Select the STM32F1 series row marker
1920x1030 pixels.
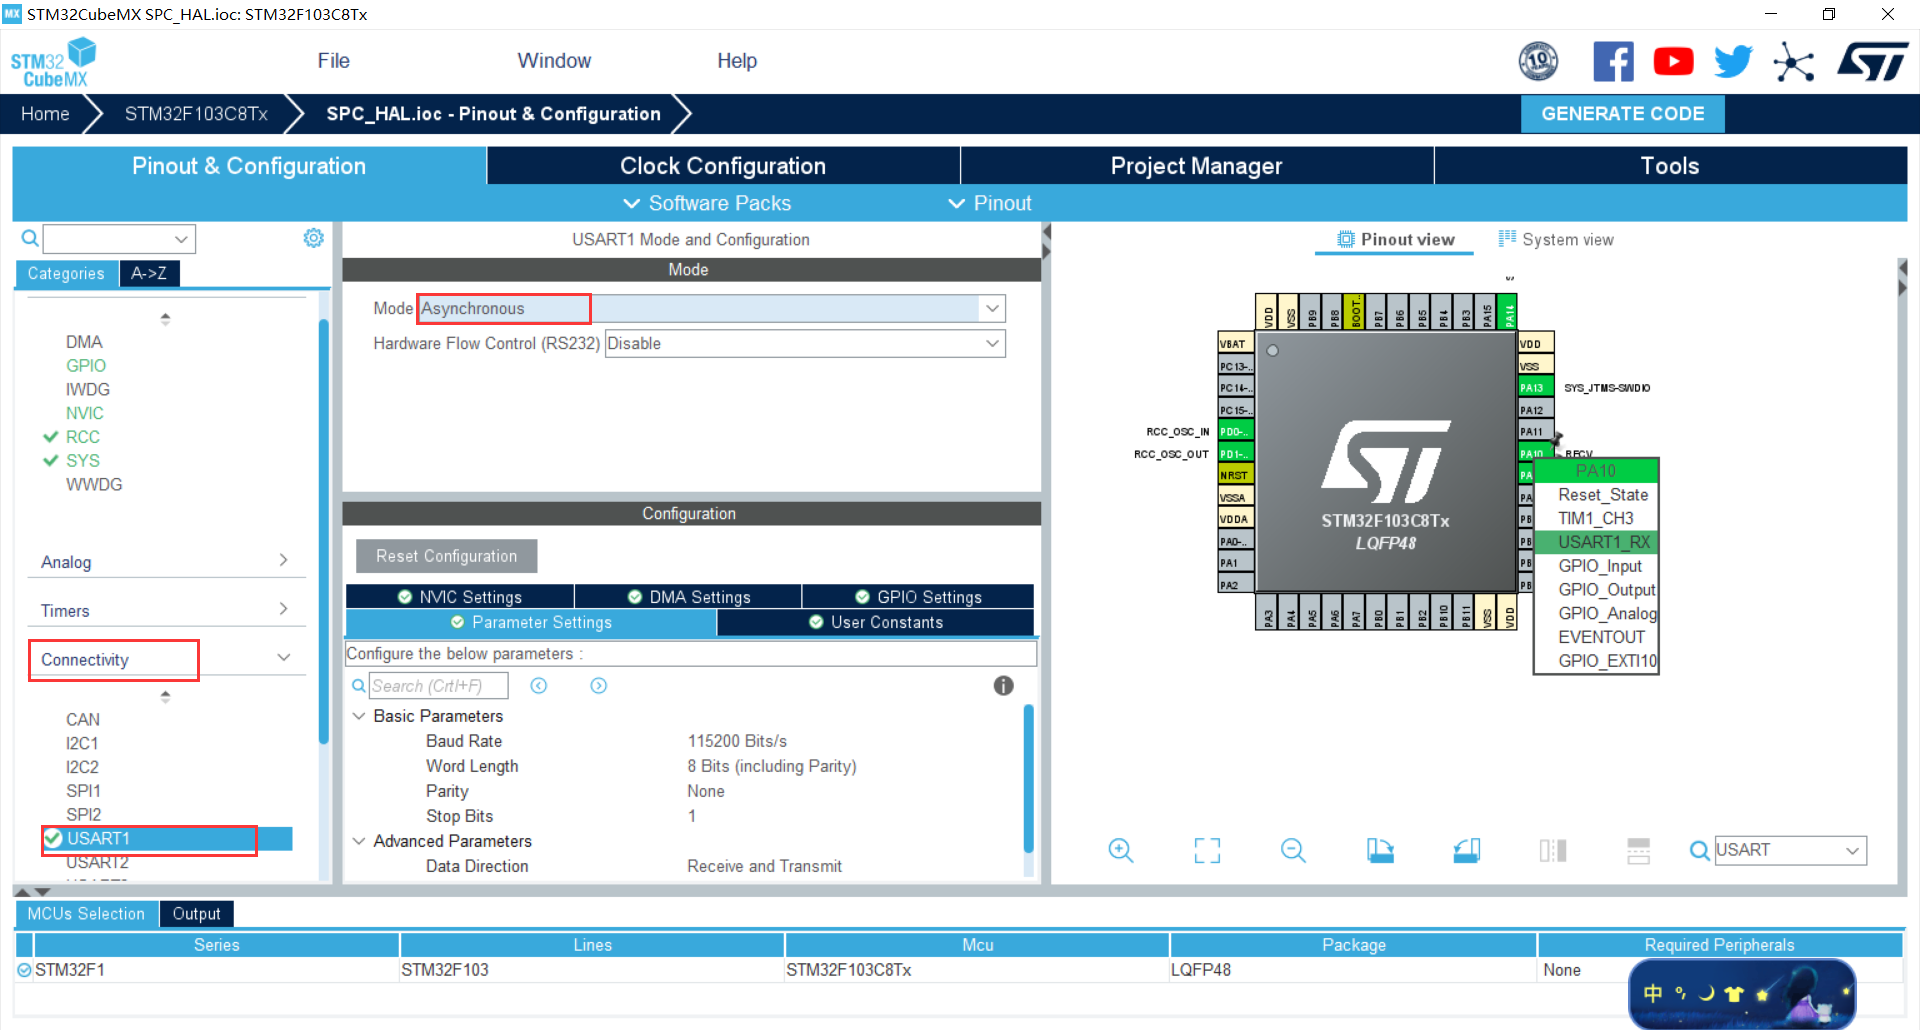tap(24, 970)
